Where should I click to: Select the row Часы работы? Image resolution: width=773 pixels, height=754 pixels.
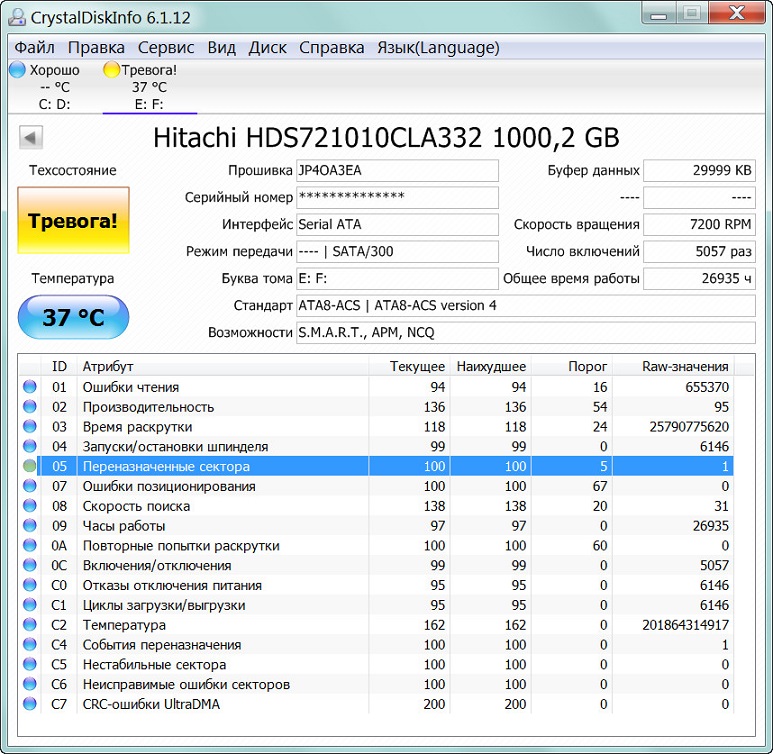376,525
